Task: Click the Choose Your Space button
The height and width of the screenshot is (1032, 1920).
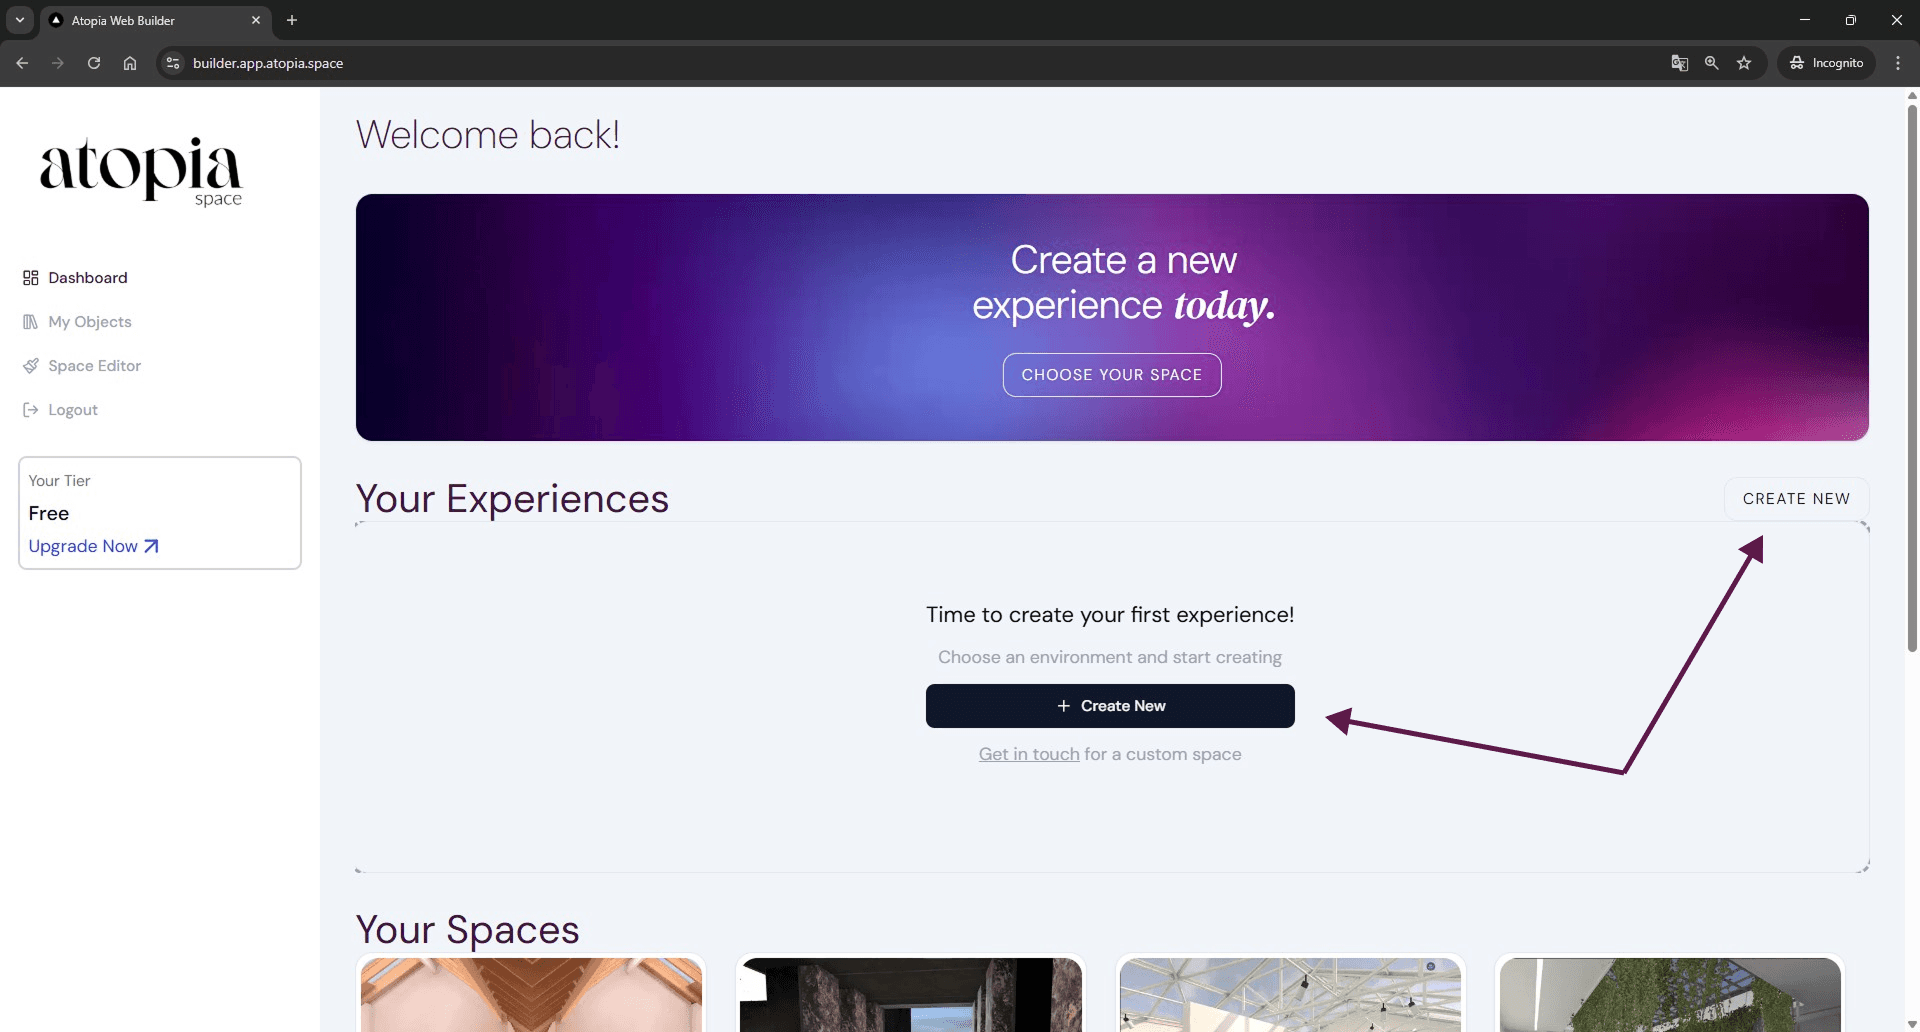Action: [1112, 375]
